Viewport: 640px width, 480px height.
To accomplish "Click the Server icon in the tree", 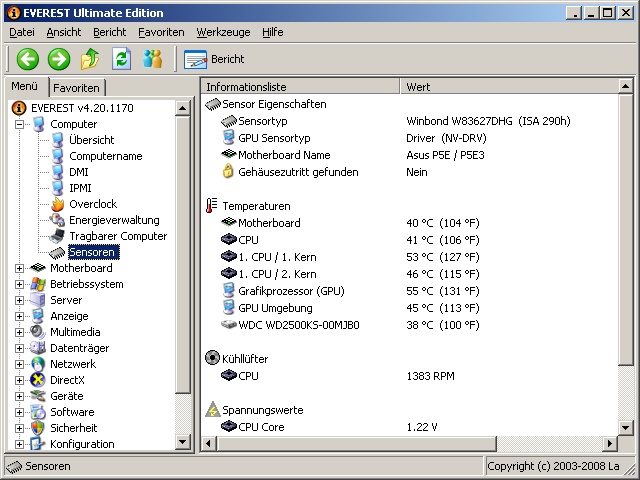I will click(38, 300).
